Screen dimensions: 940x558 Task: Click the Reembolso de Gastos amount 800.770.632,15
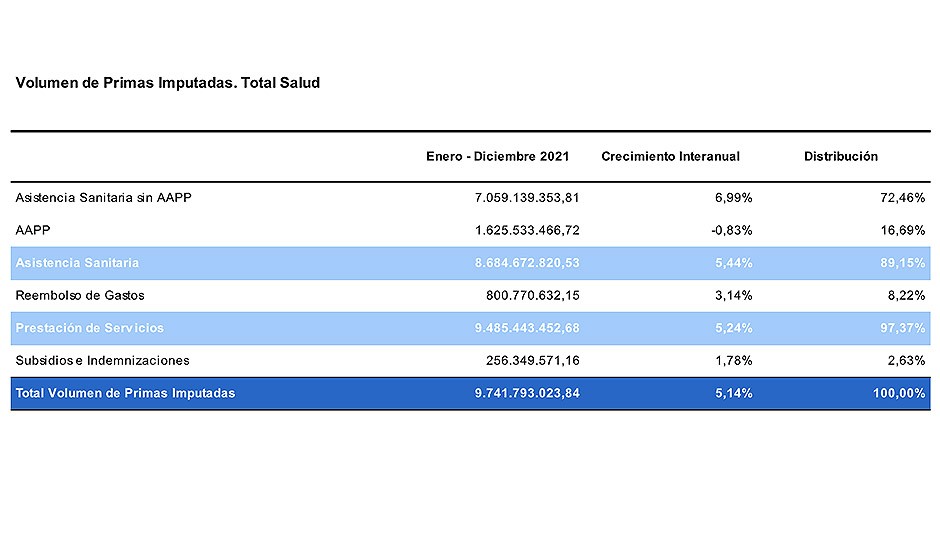[x=532, y=296]
